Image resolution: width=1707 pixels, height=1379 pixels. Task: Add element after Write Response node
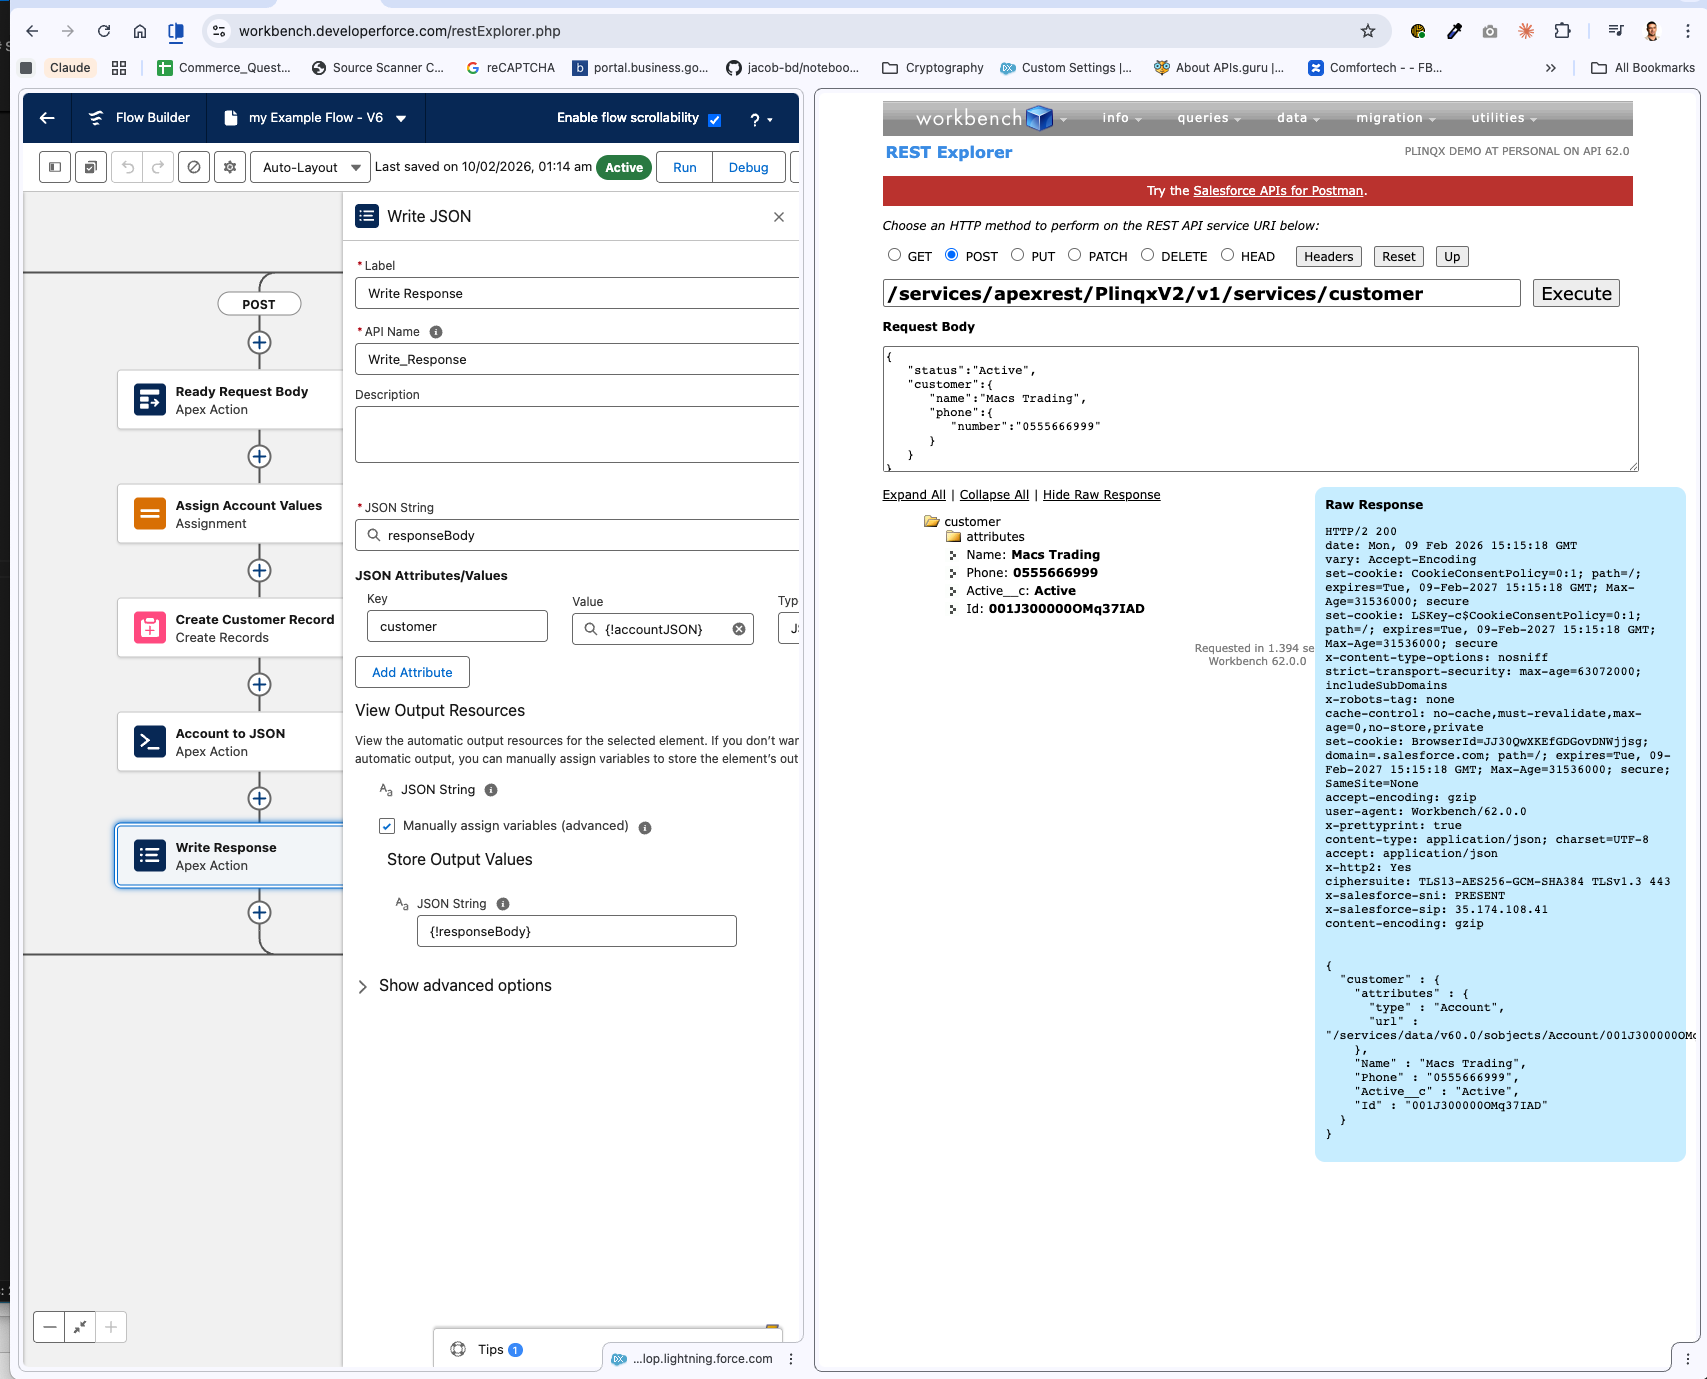[259, 913]
